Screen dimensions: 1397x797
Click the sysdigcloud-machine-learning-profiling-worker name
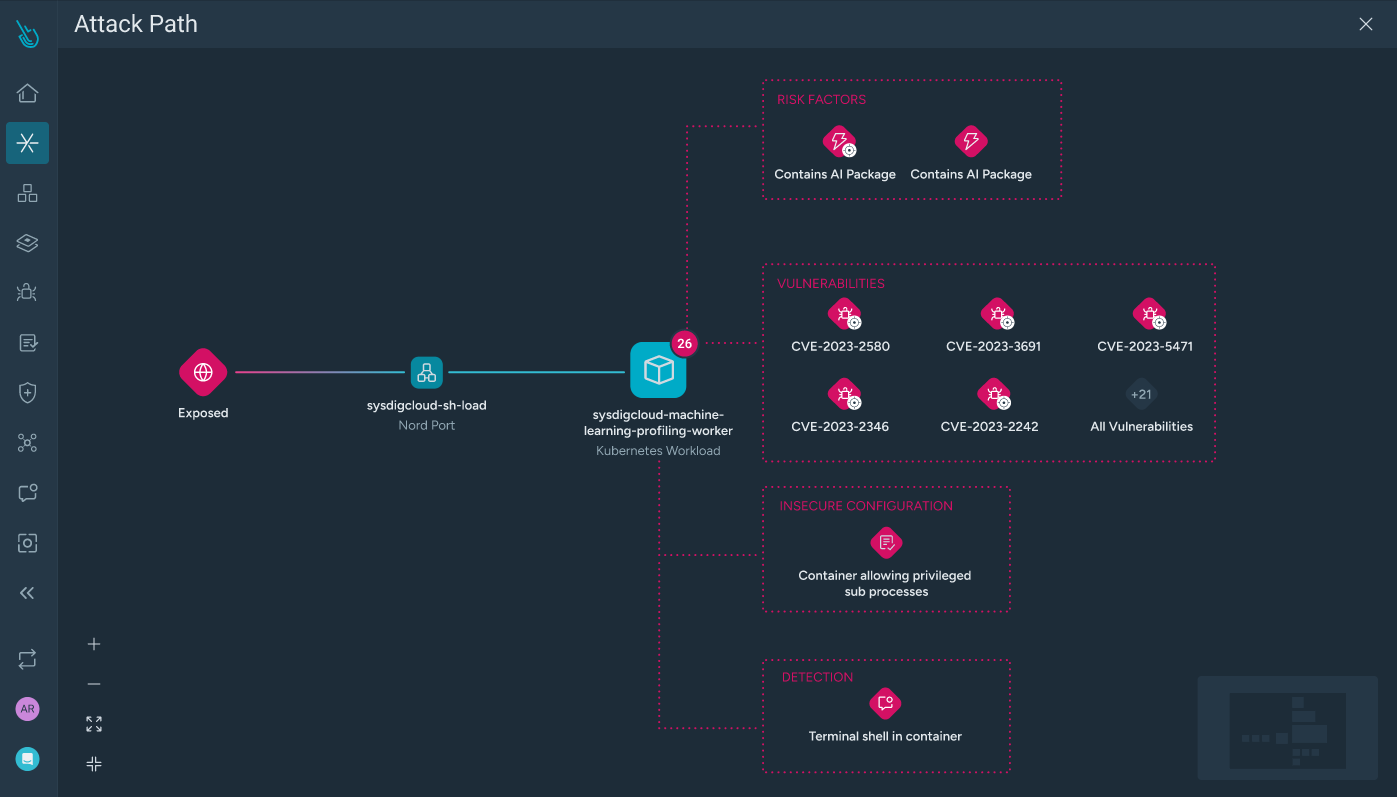point(658,423)
